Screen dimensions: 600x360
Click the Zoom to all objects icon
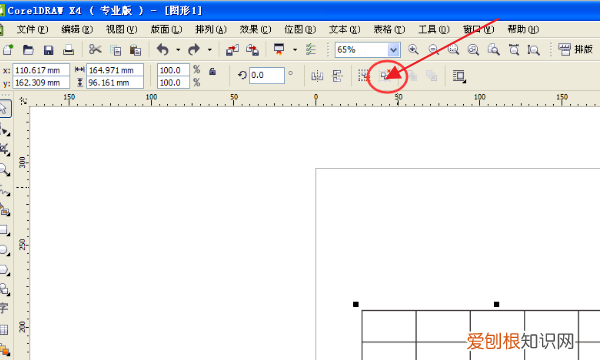(x=473, y=49)
